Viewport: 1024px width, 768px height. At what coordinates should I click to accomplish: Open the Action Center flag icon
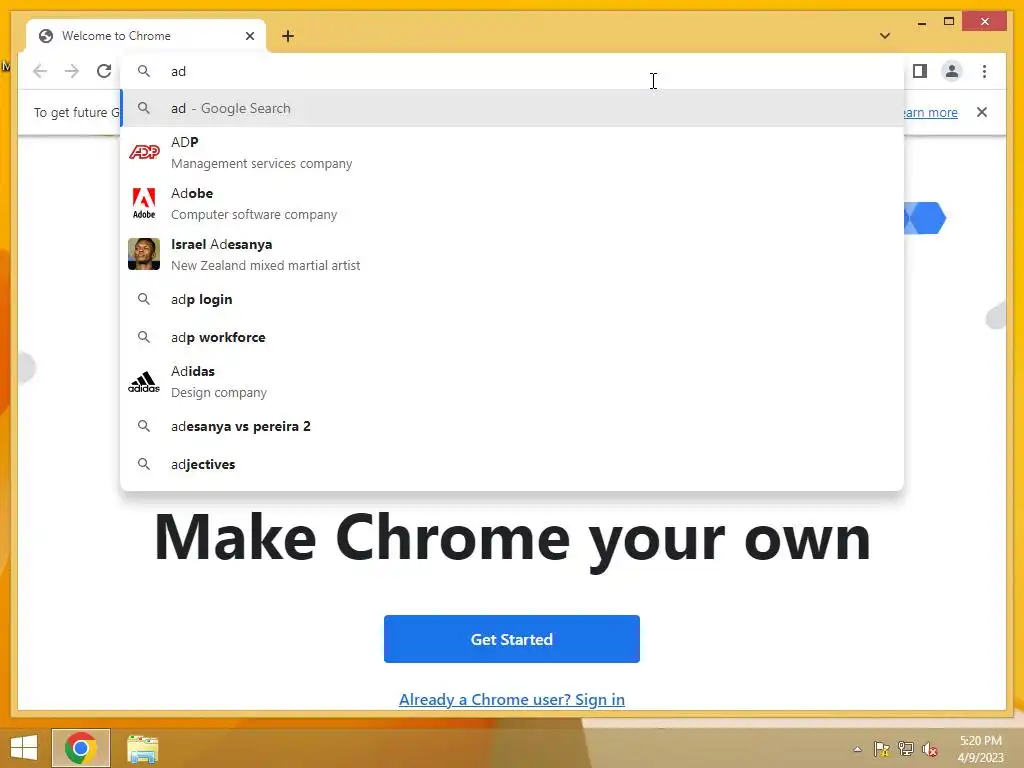click(x=882, y=749)
